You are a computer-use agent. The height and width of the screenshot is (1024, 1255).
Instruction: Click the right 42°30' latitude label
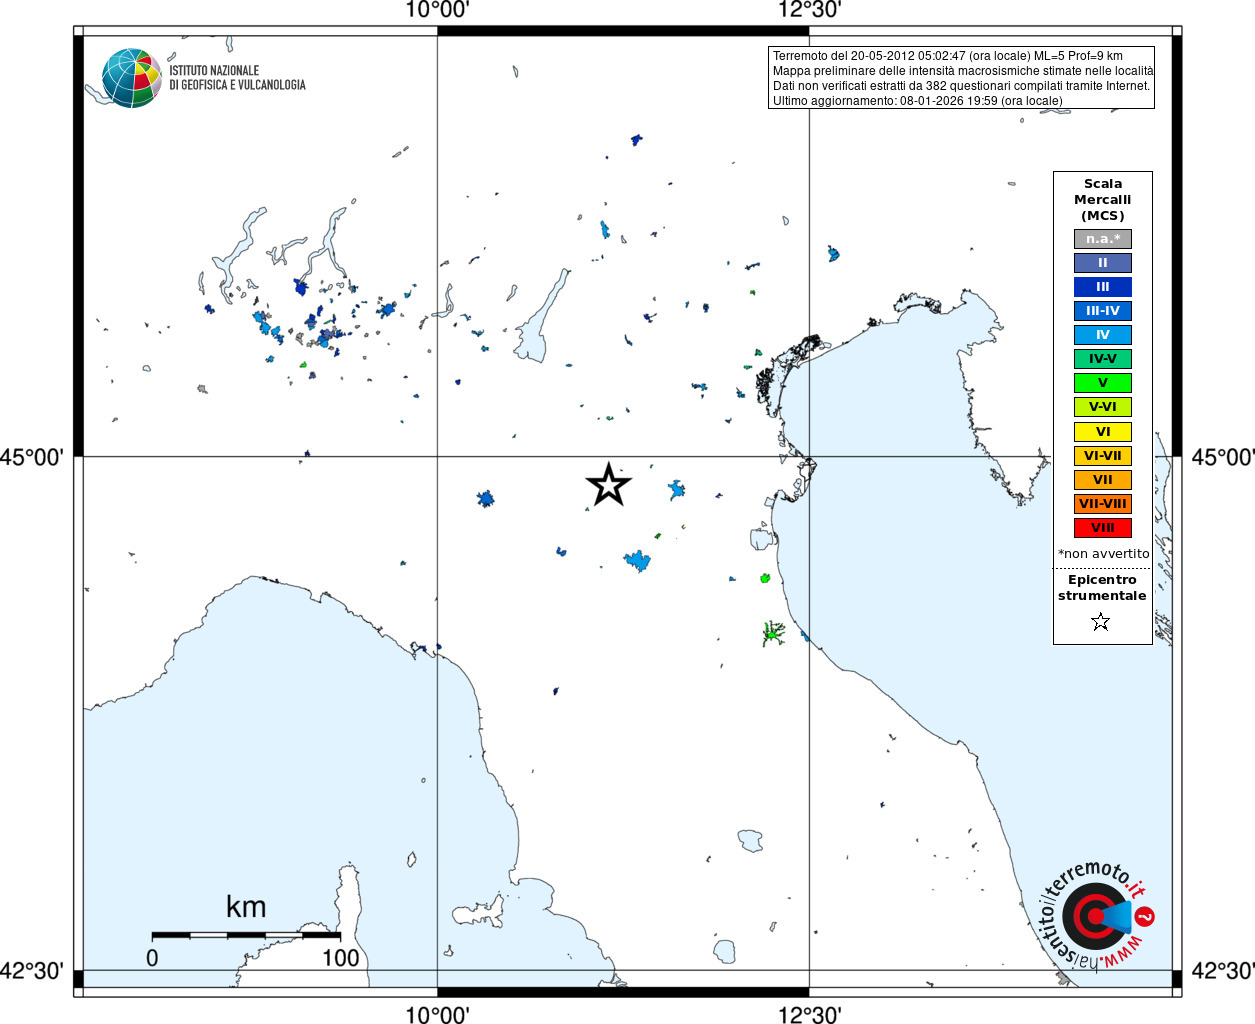click(1222, 971)
